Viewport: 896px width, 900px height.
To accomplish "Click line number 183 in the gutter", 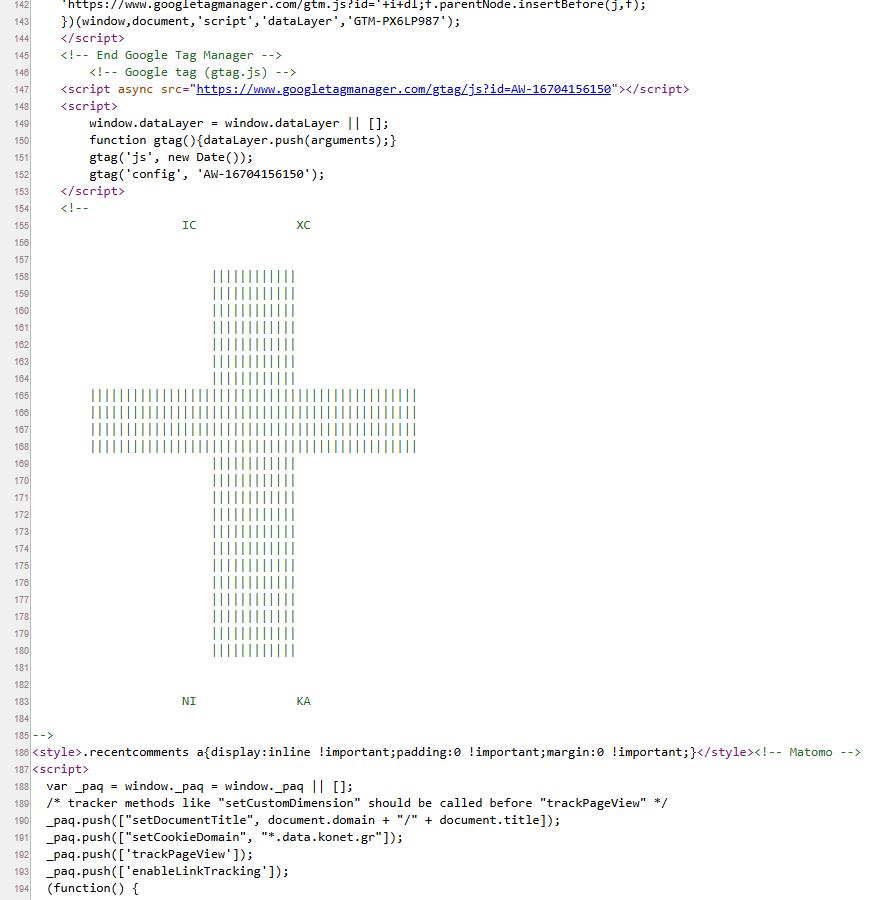I will point(22,701).
